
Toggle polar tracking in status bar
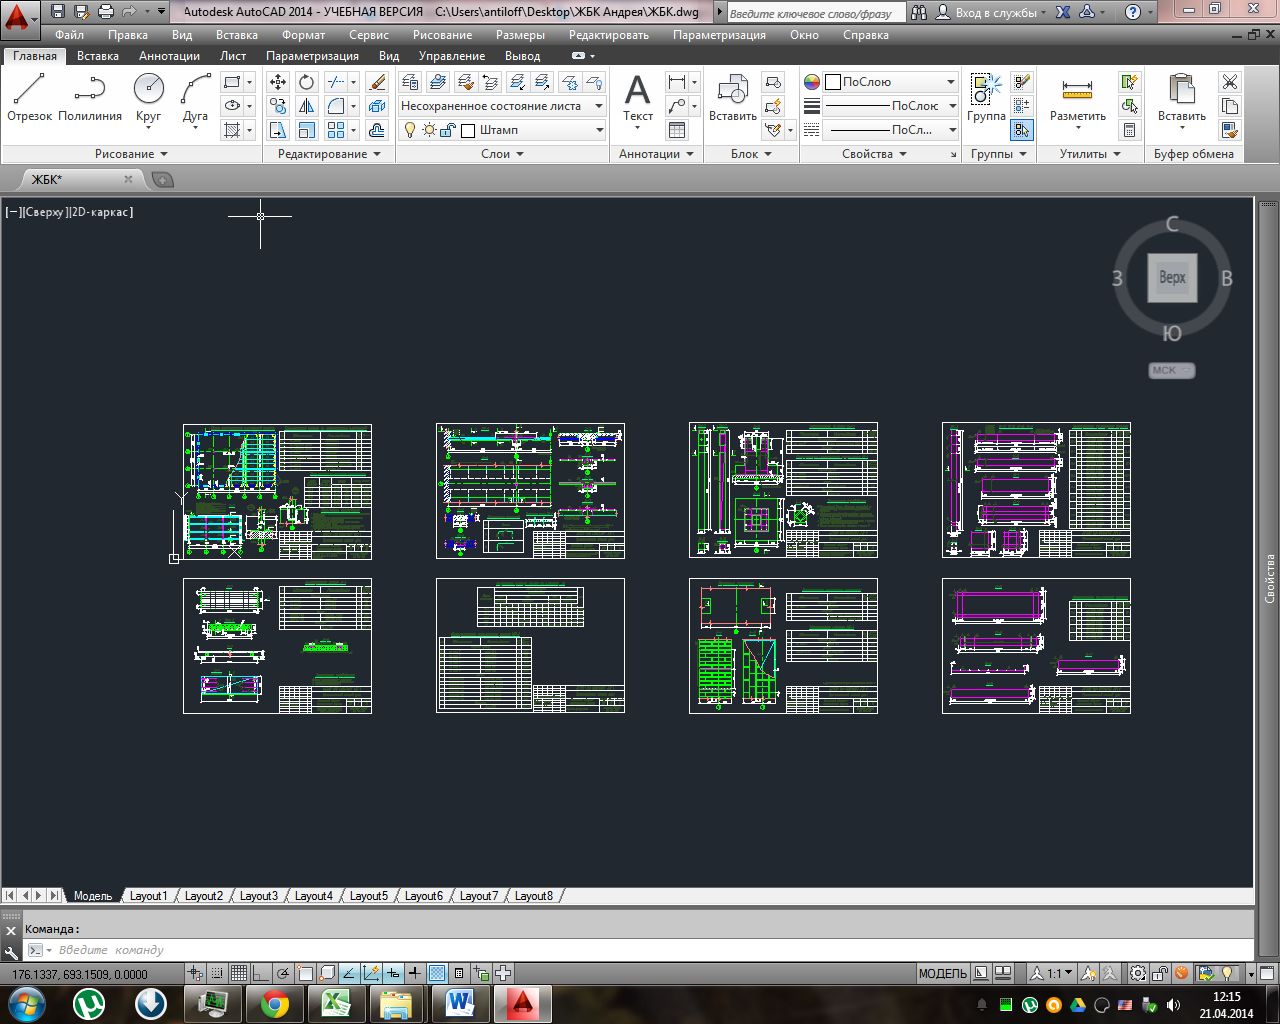pos(282,973)
